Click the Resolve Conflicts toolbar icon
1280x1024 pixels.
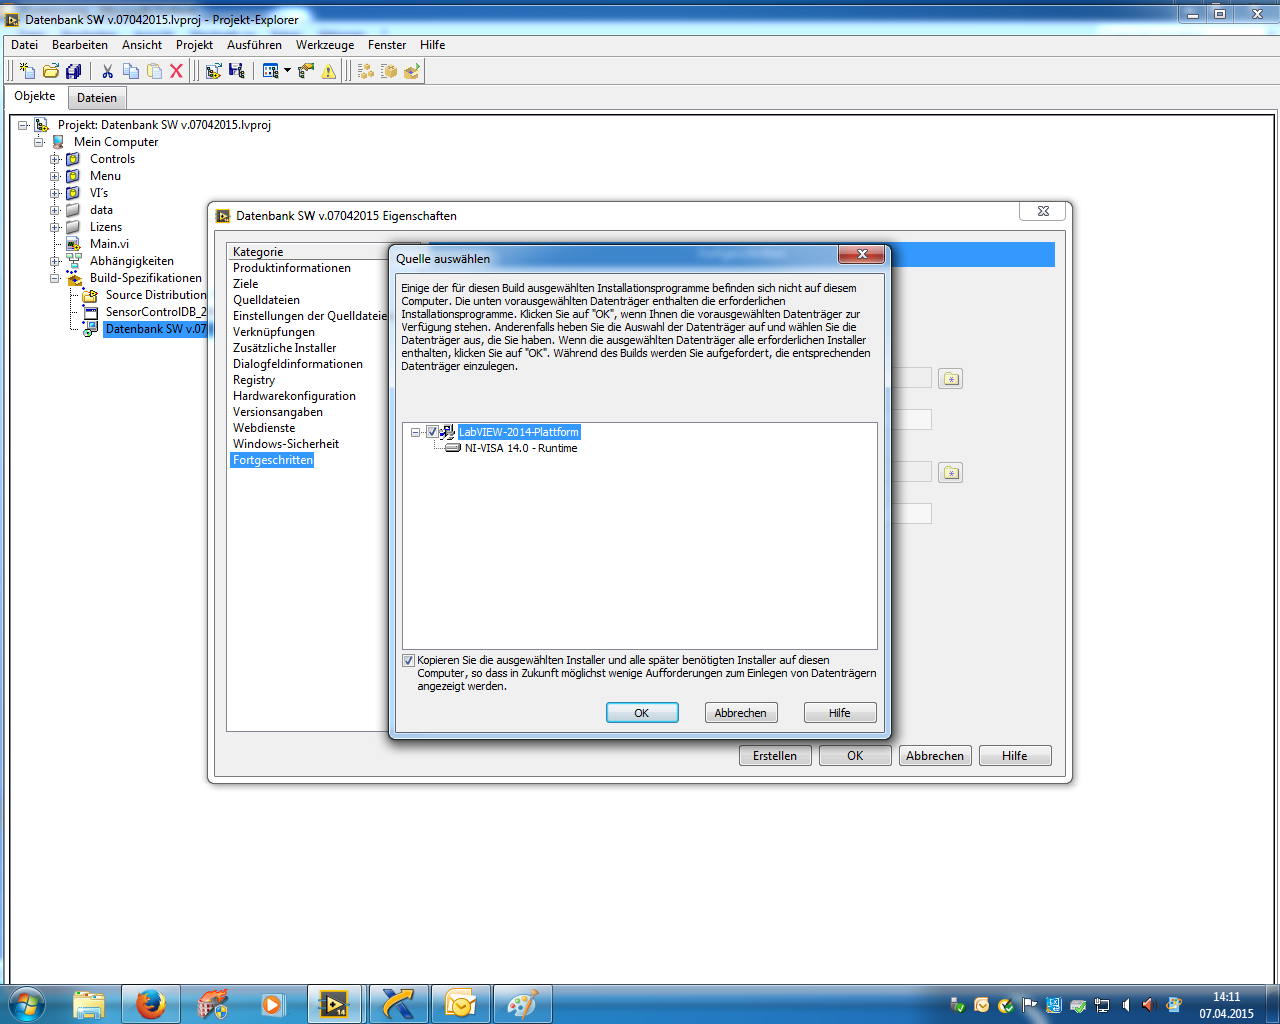pyautogui.click(x=306, y=71)
